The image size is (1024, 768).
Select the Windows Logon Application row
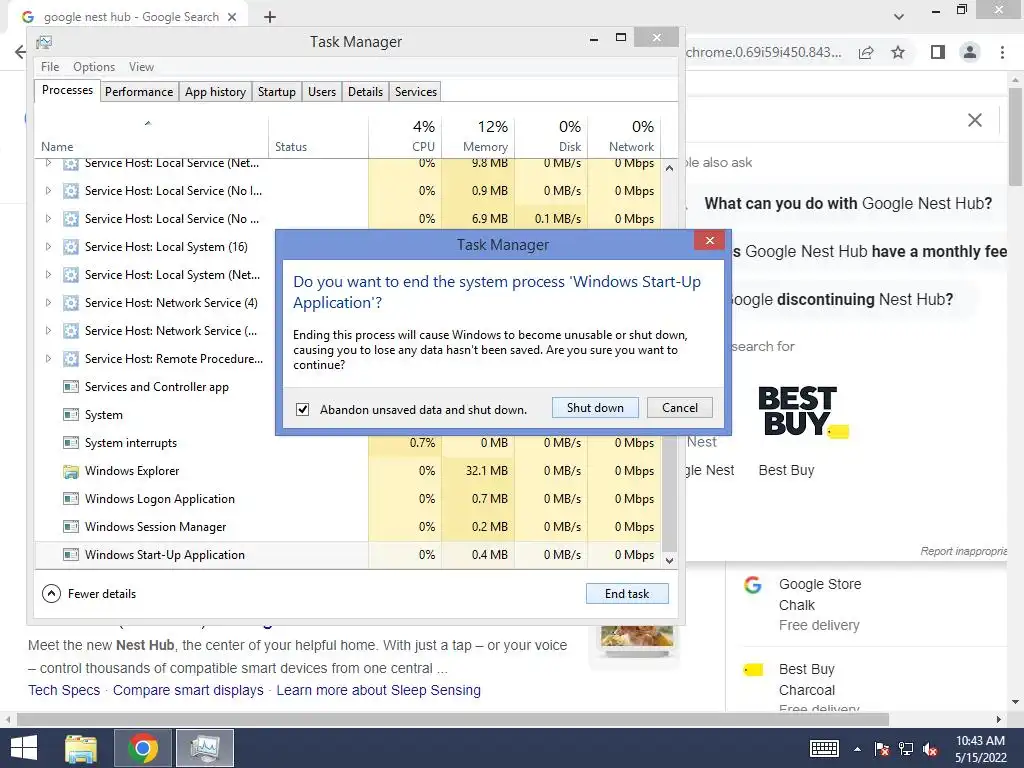(347, 499)
